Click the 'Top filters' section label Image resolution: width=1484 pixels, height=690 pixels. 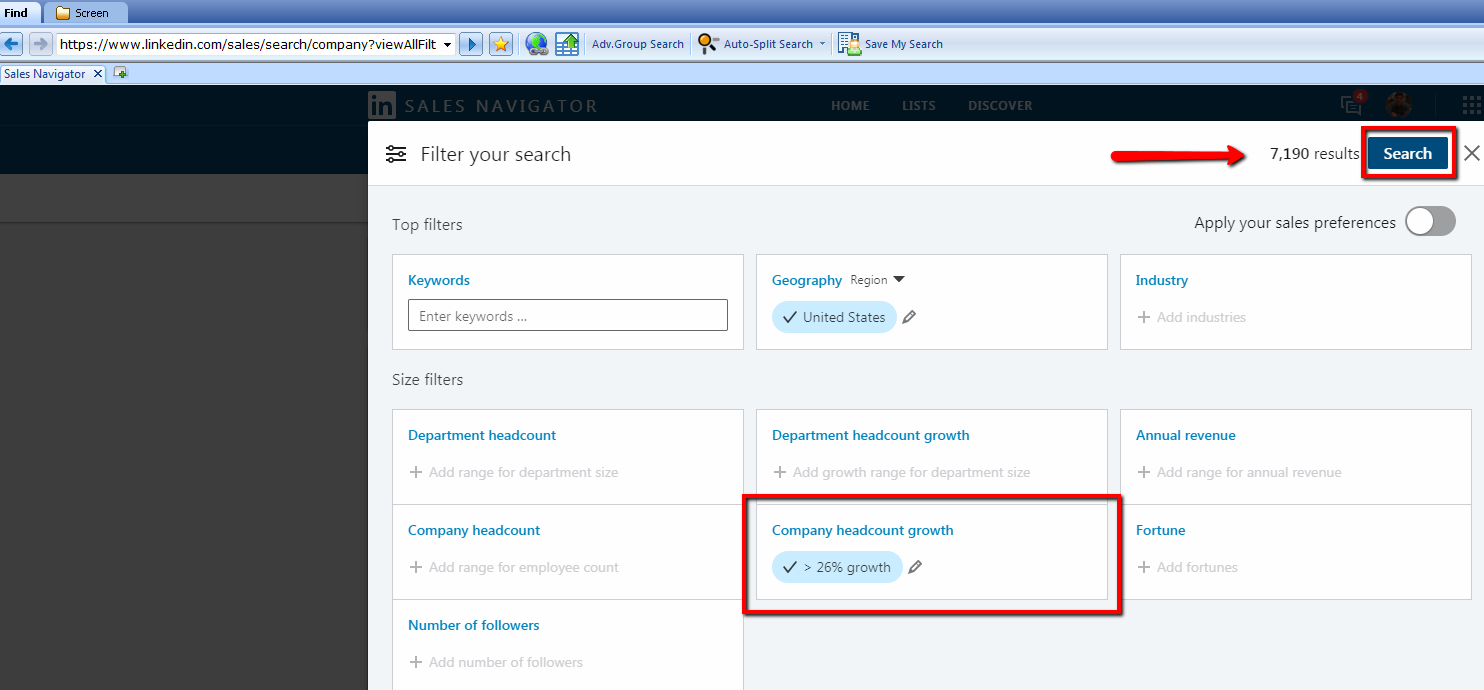(x=427, y=225)
